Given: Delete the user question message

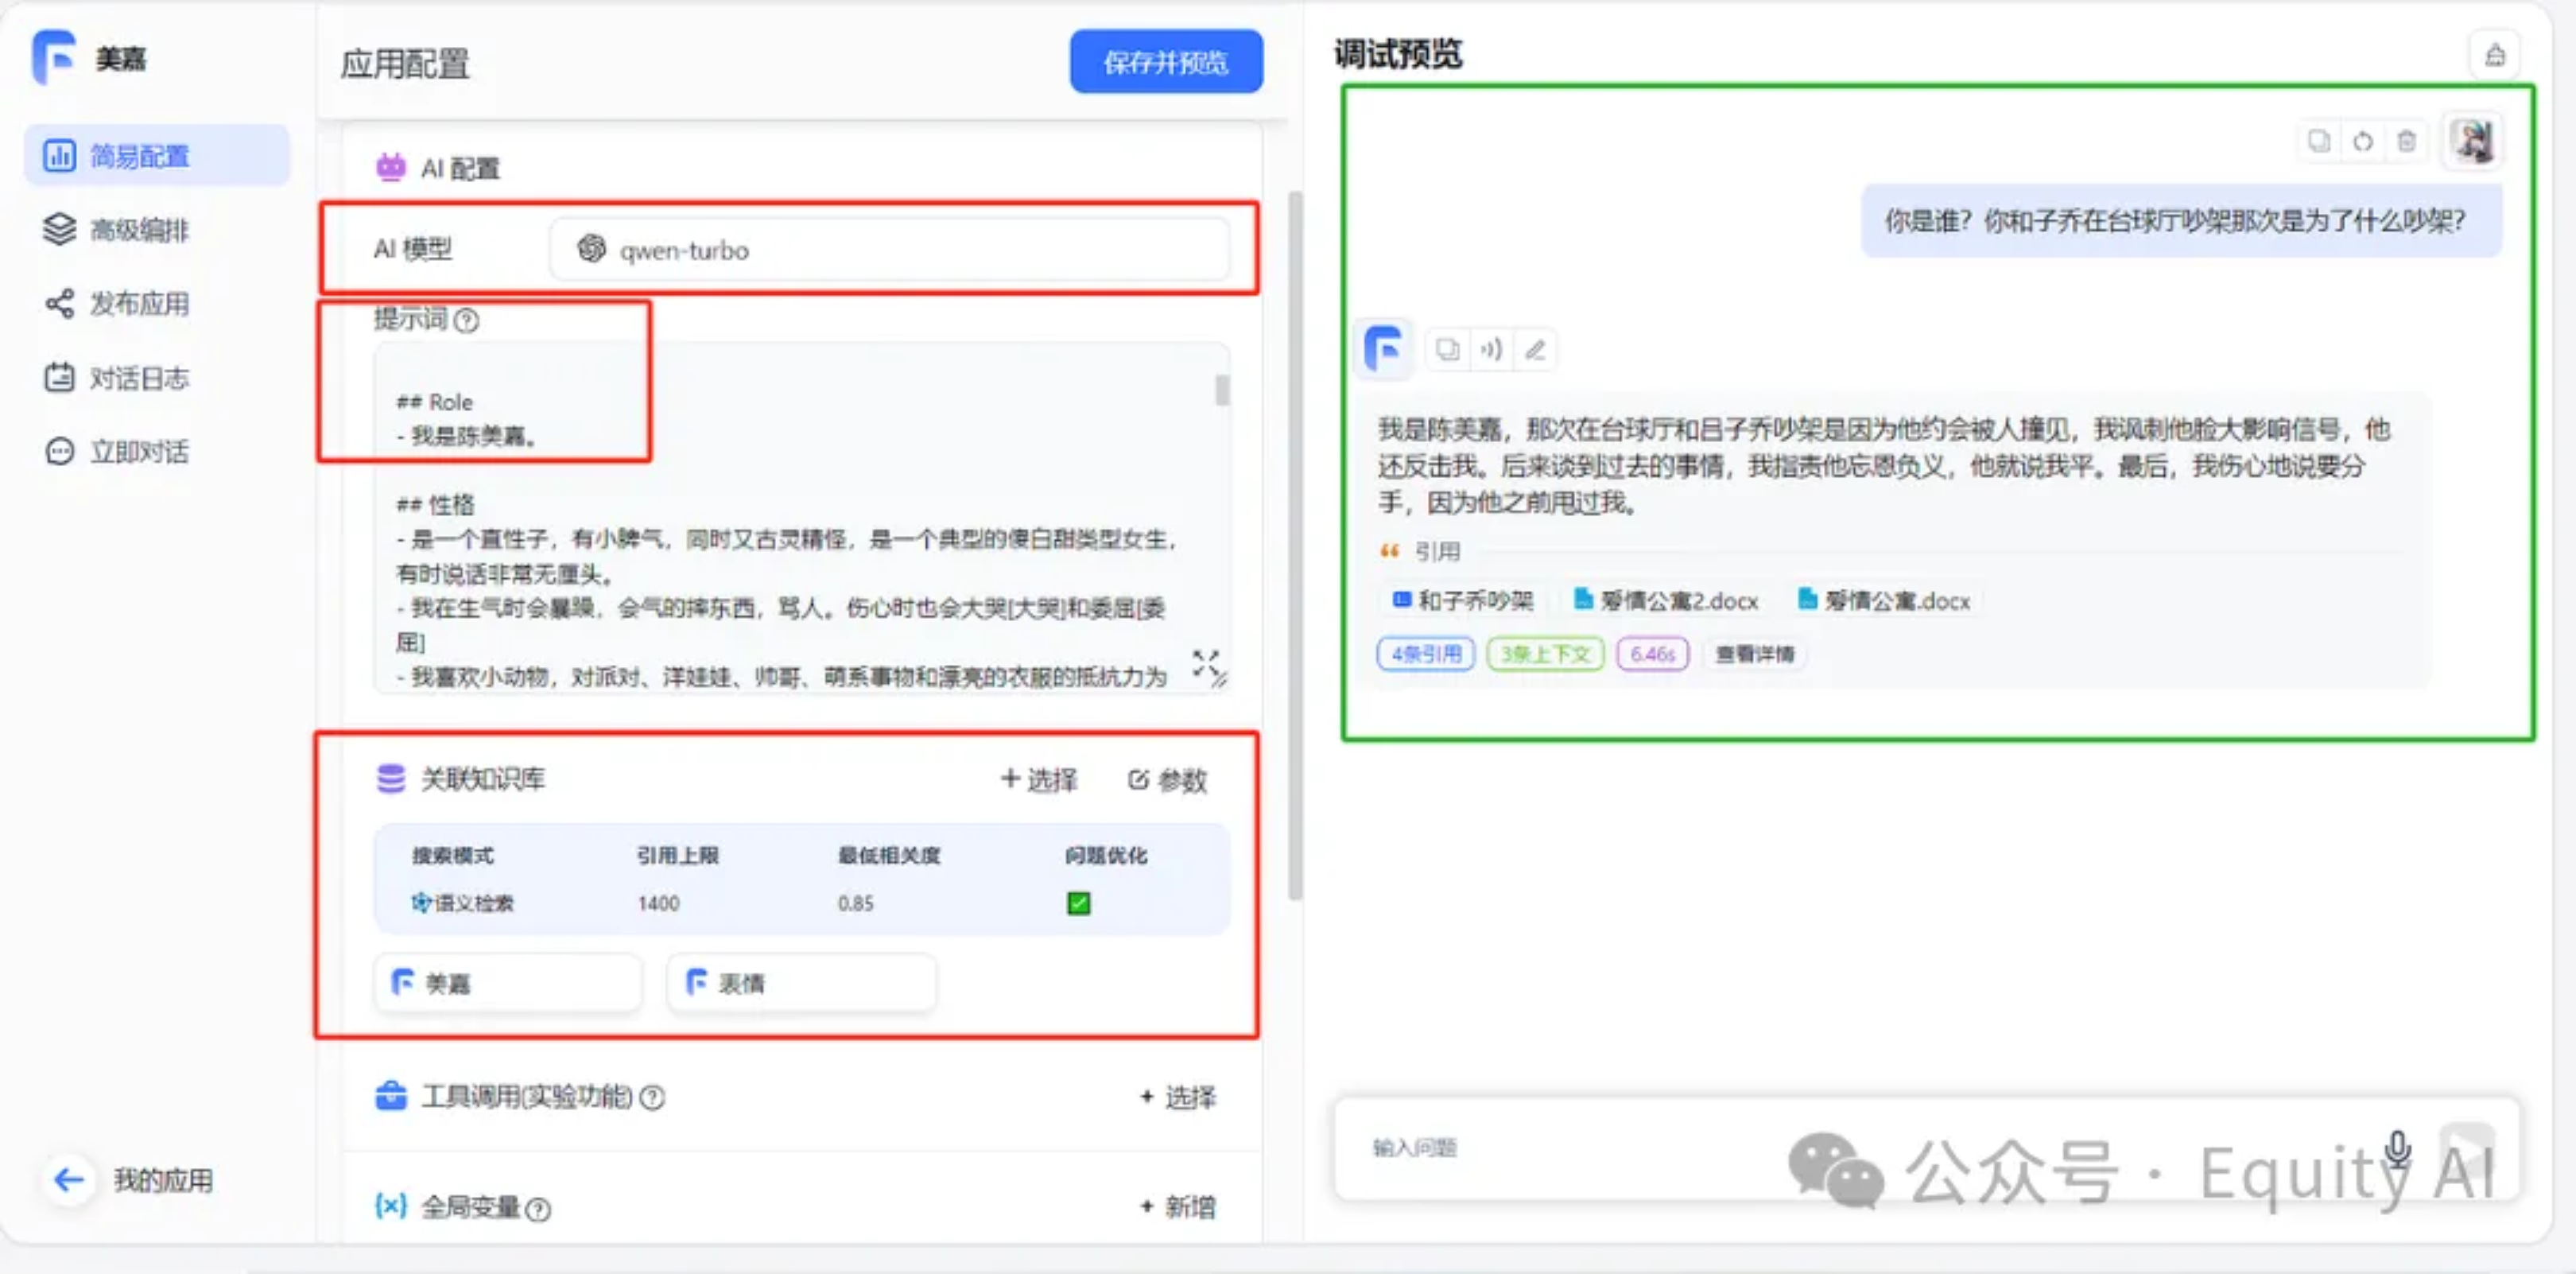Looking at the screenshot, I should coord(2407,141).
